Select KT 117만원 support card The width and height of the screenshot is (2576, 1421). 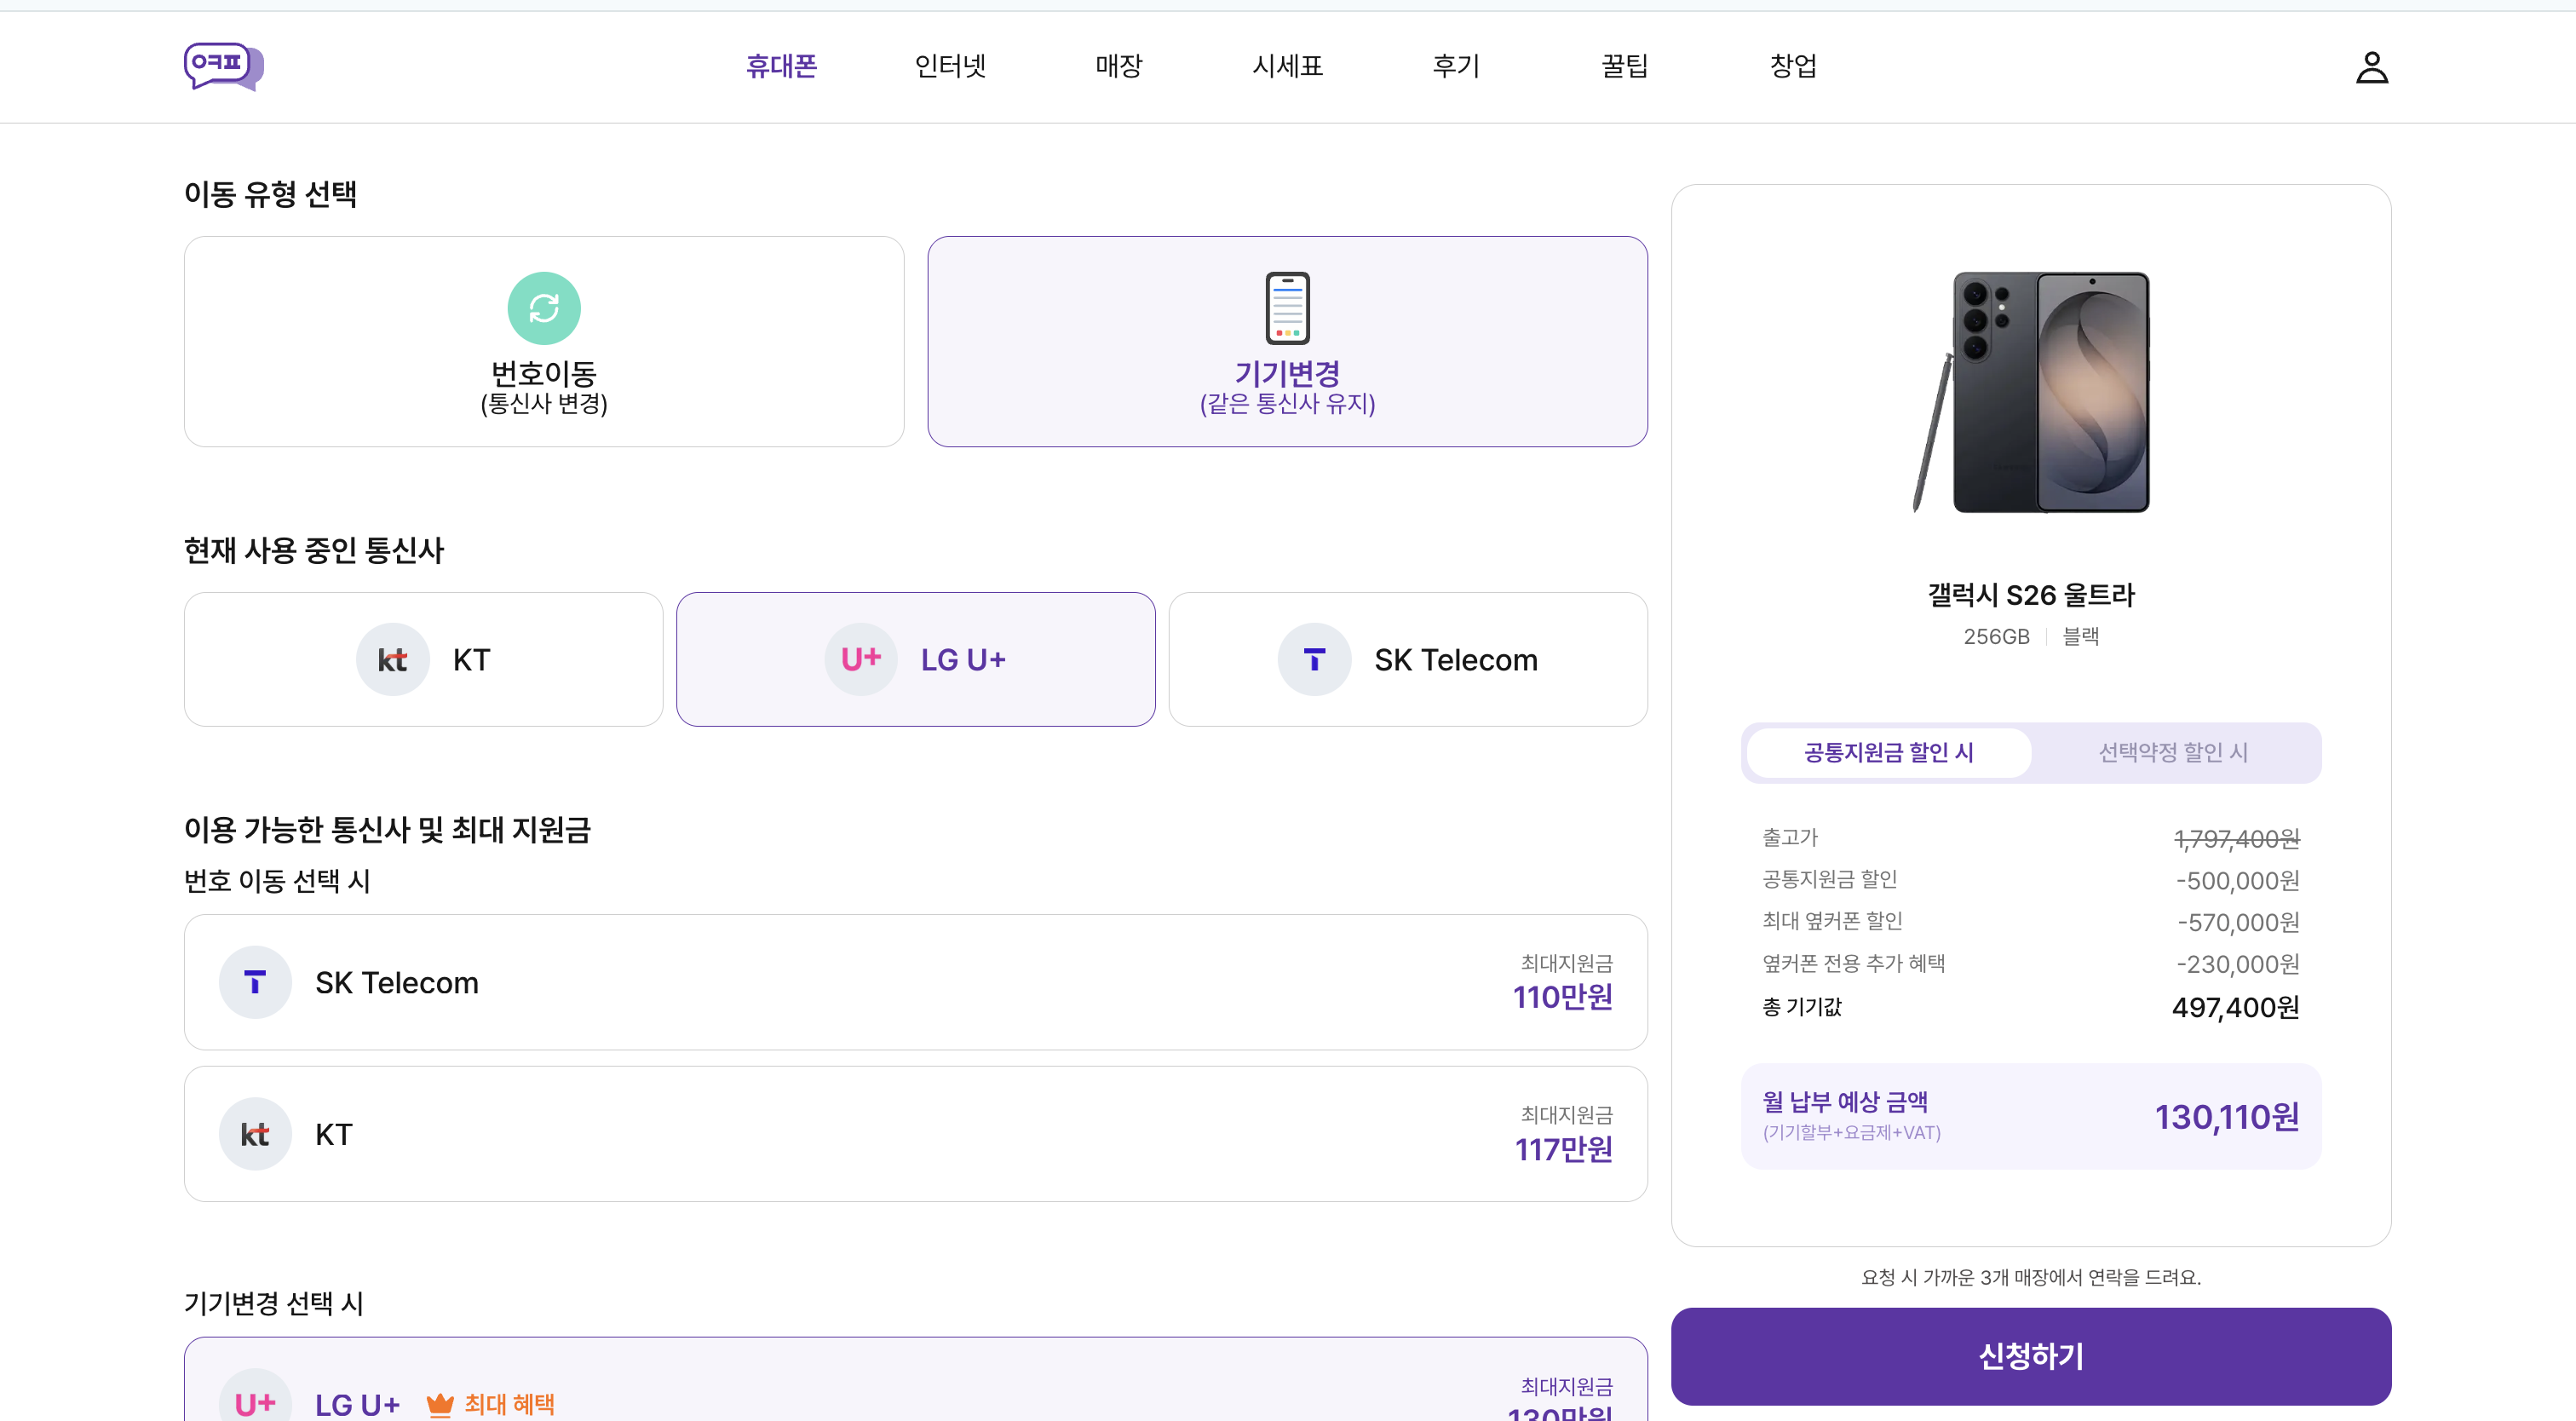915,1134
